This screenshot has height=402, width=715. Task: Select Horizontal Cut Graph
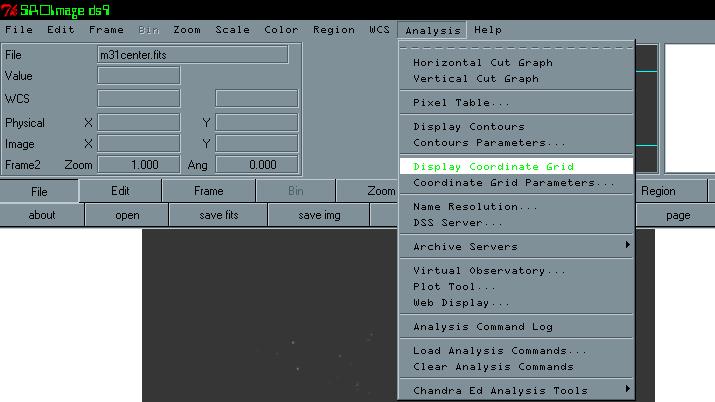[517, 62]
